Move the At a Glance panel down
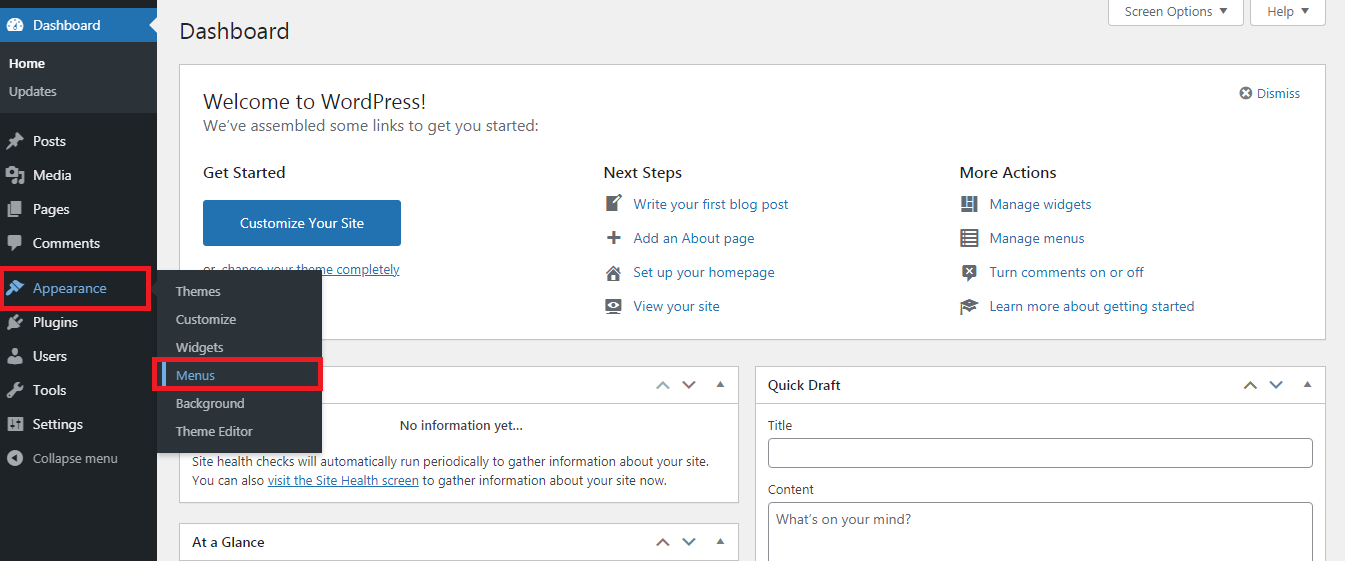 [x=688, y=542]
